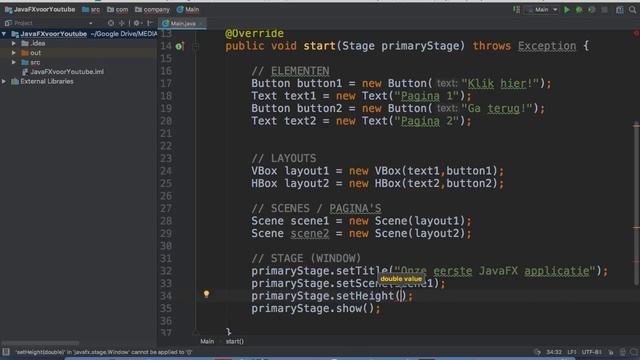
Task: Click the 34:22 line-column indicator
Action: (554, 352)
